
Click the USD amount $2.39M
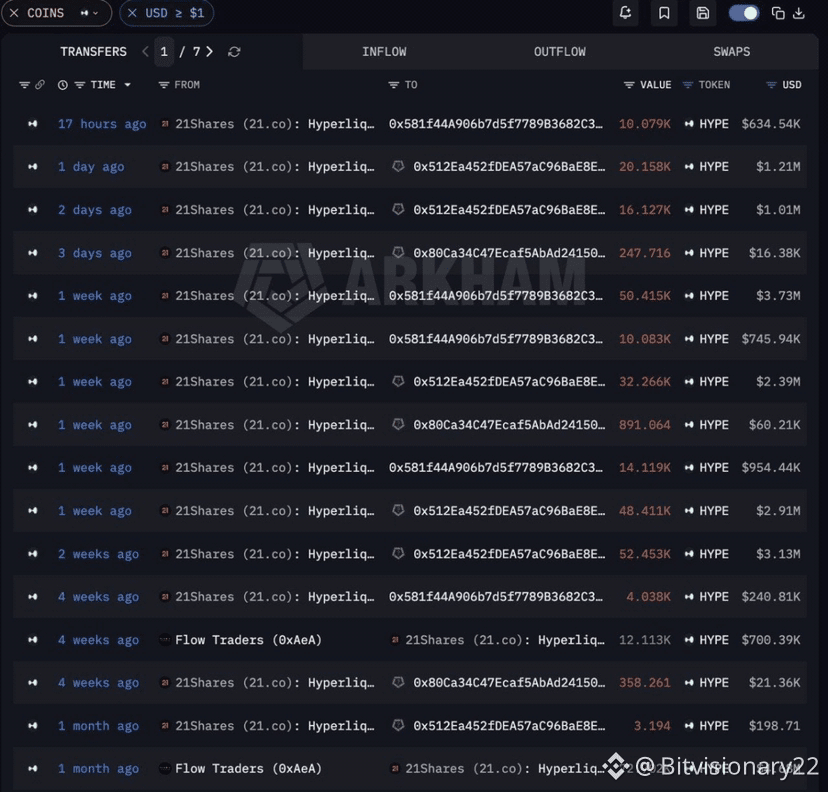pos(778,382)
